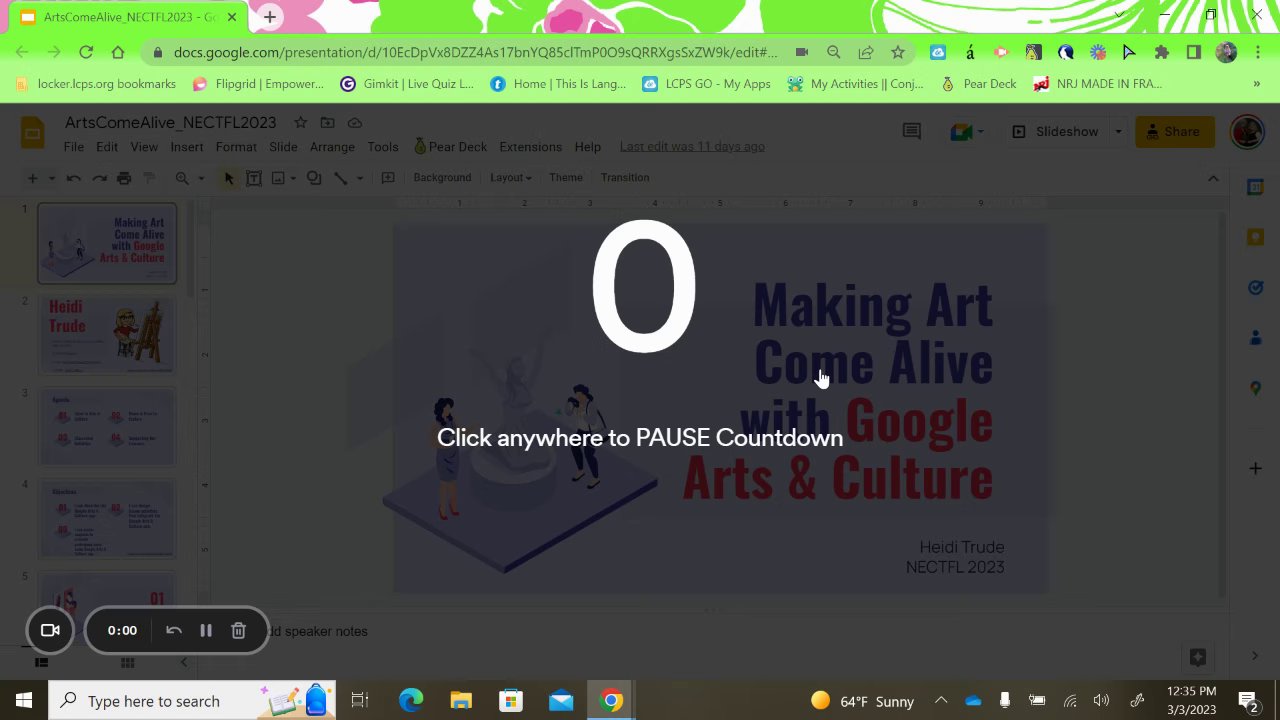Expand the zoom level dropdown arrow
The height and width of the screenshot is (720, 1280).
201,178
